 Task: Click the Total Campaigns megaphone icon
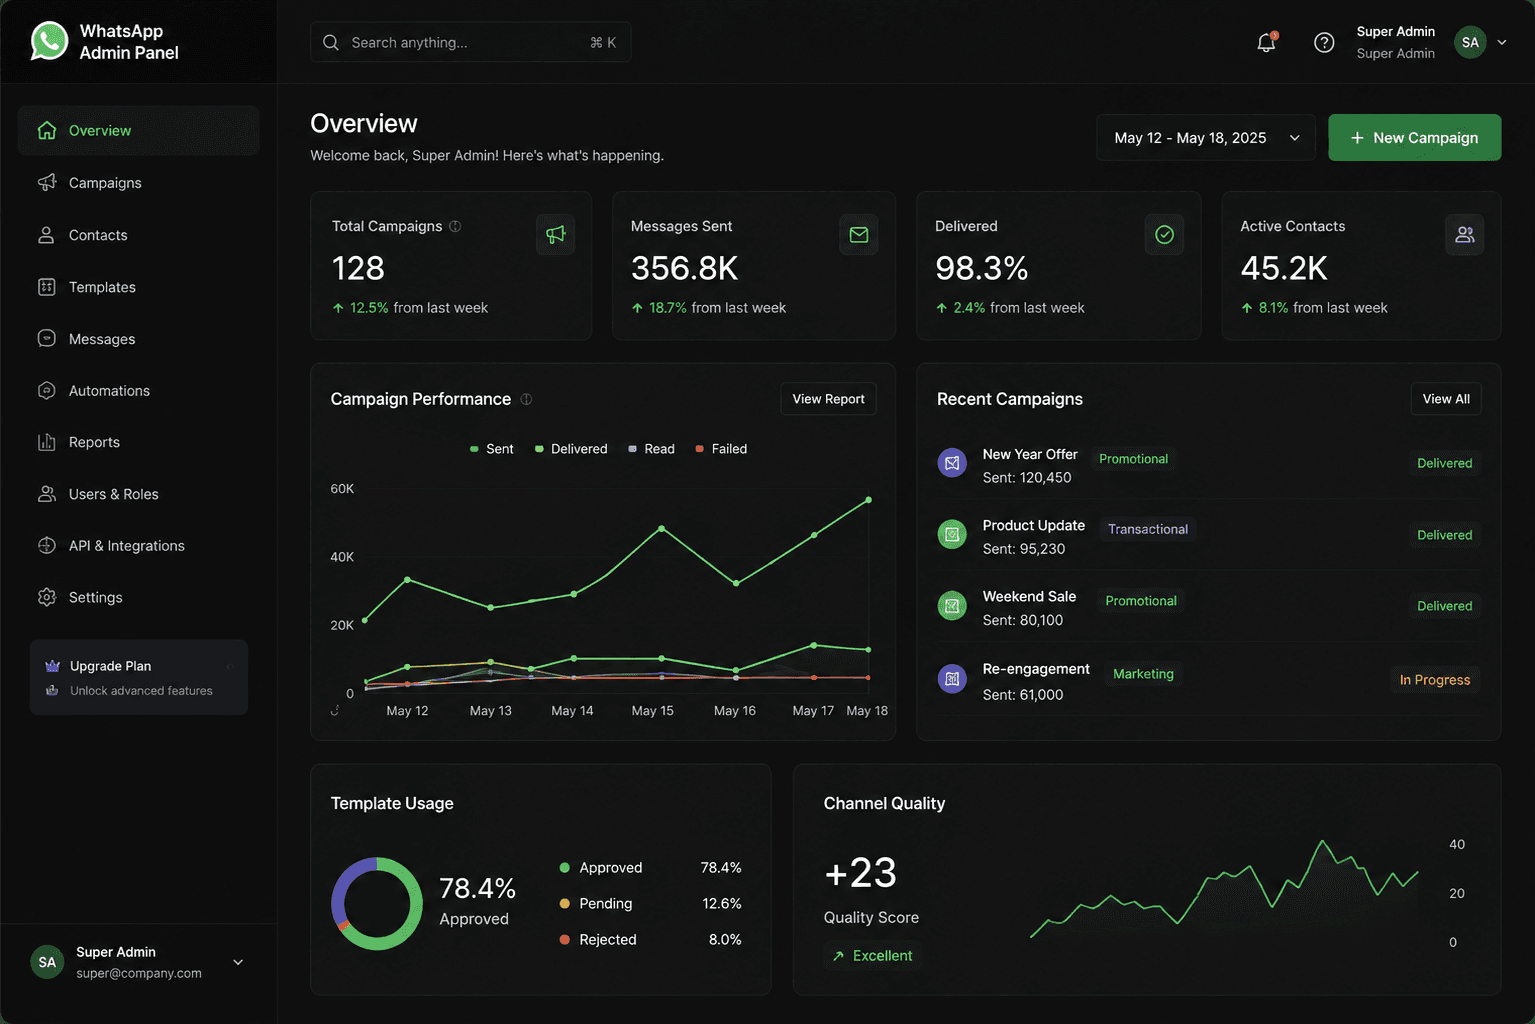555,234
